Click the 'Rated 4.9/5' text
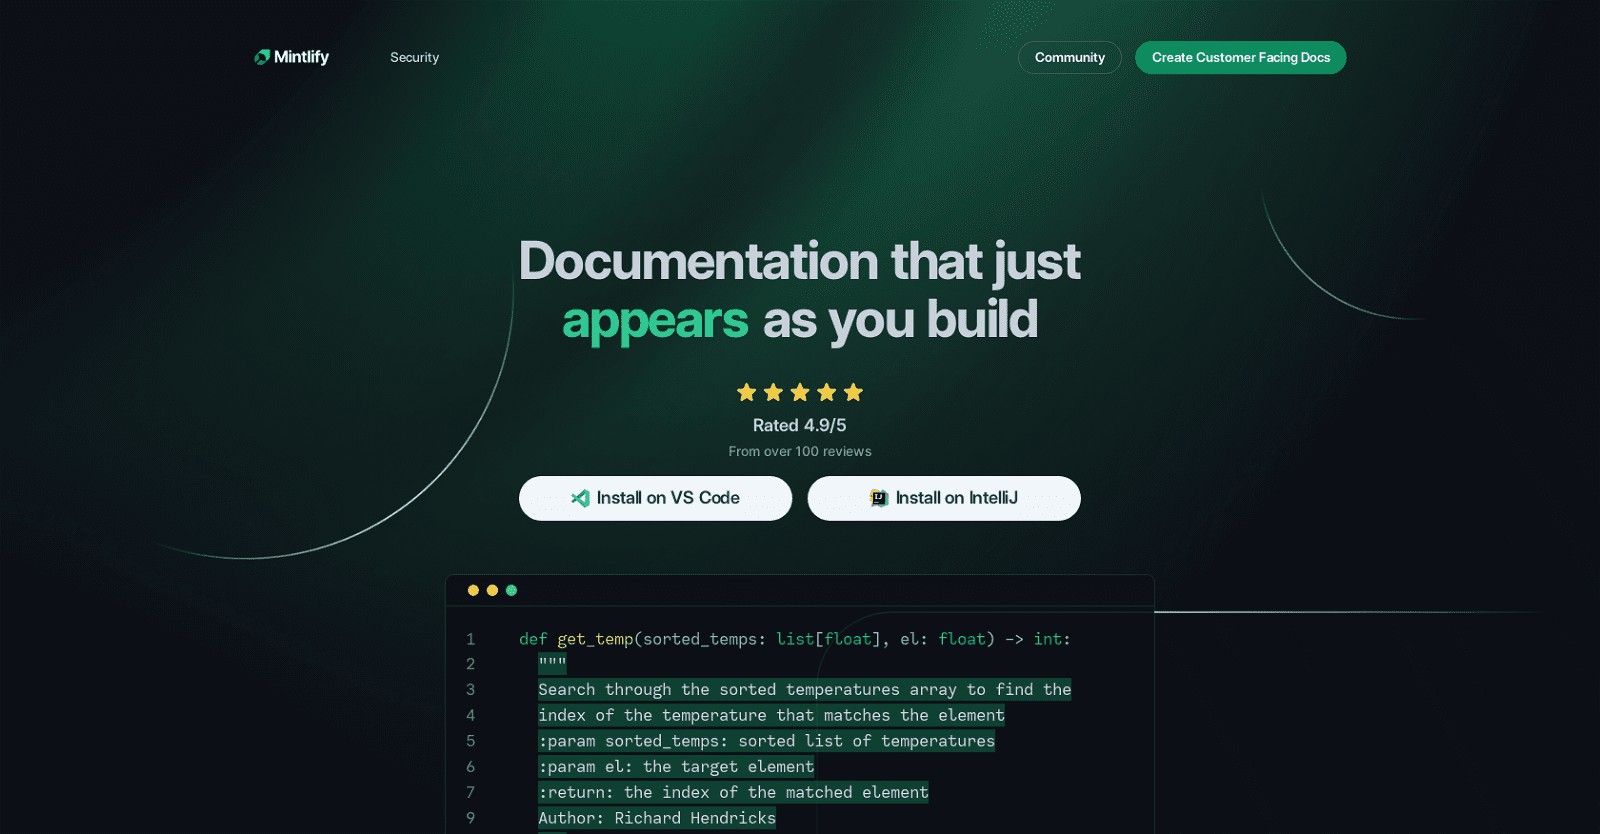1600x834 pixels. [799, 425]
